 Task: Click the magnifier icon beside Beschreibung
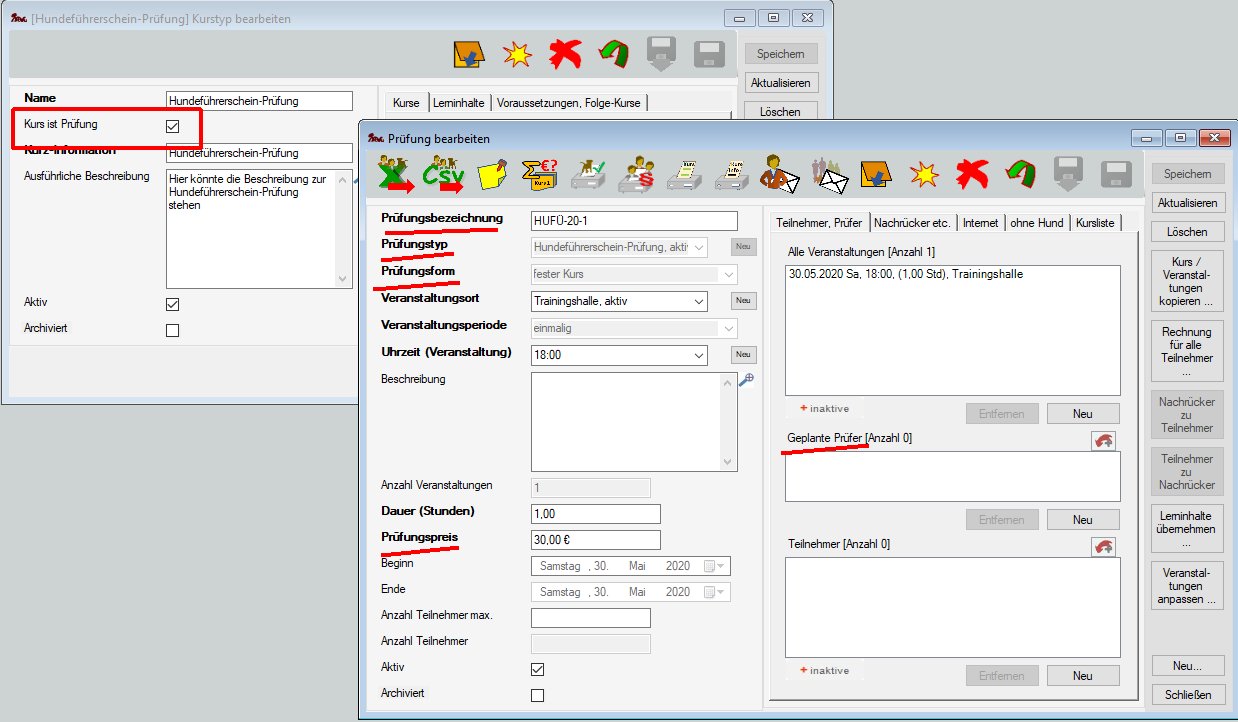(746, 380)
